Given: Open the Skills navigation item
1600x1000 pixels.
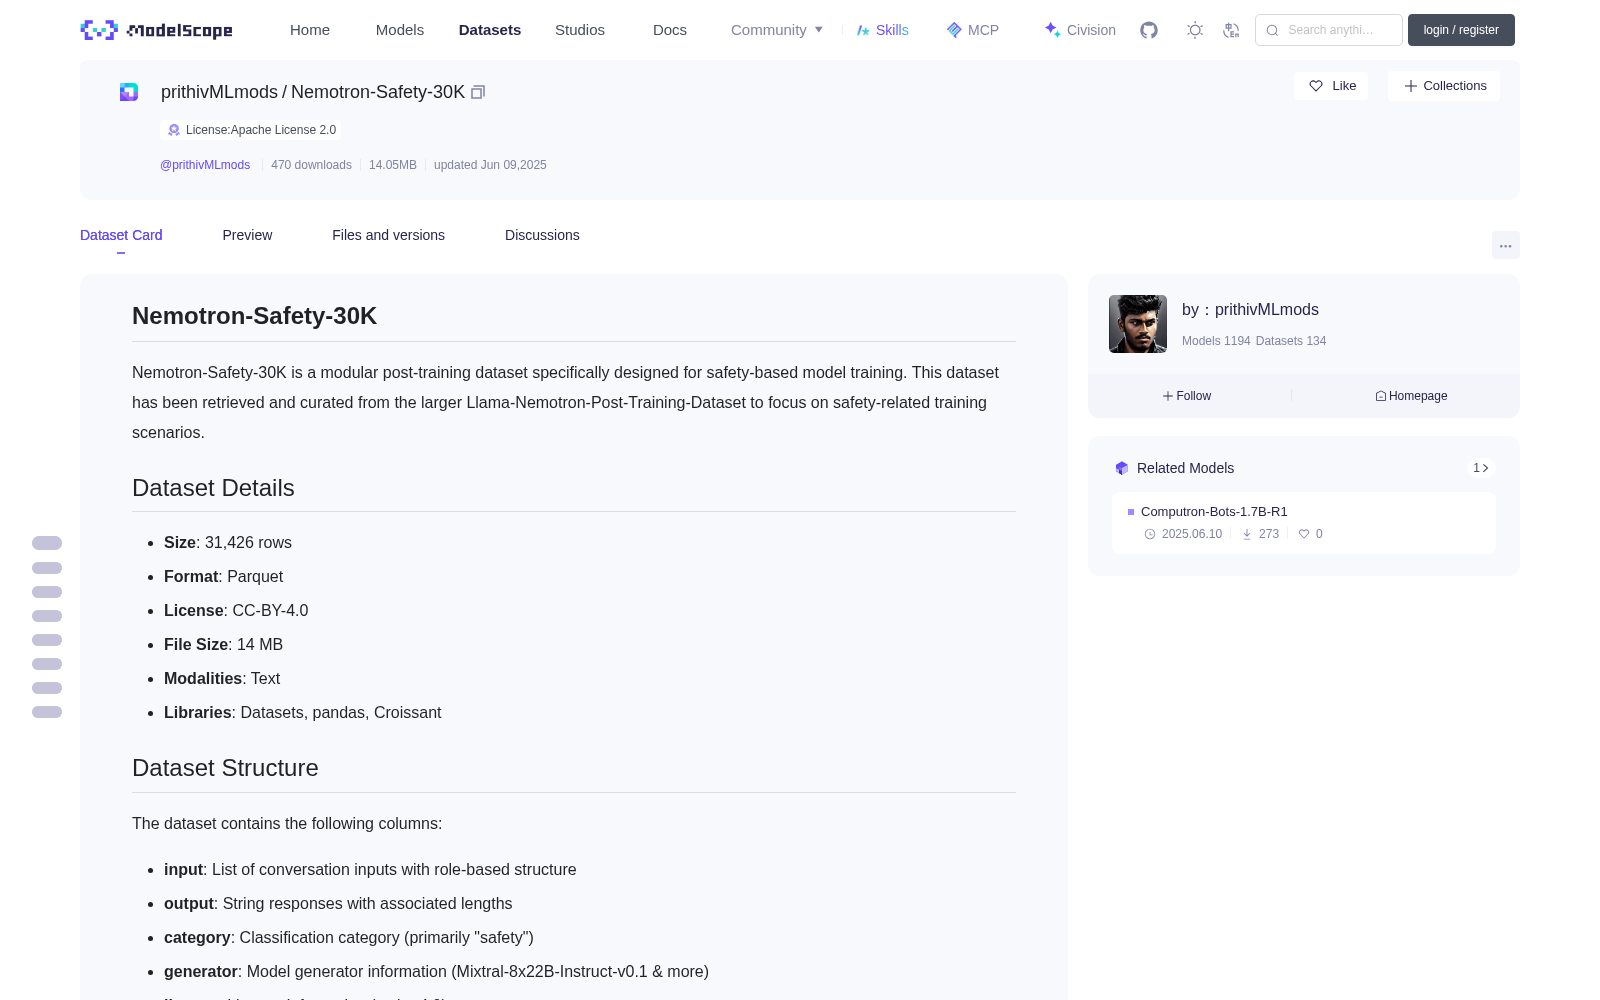Looking at the screenshot, I should coord(882,30).
